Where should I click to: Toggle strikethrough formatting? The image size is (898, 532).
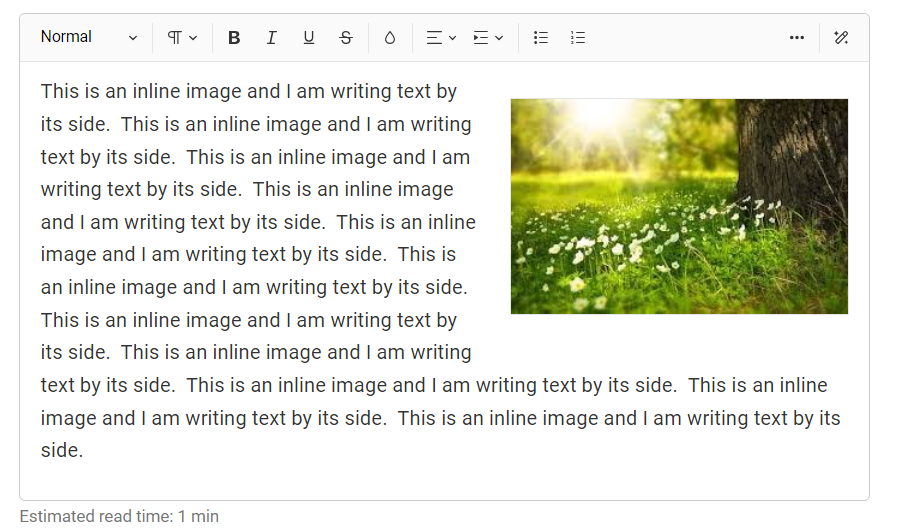346,38
